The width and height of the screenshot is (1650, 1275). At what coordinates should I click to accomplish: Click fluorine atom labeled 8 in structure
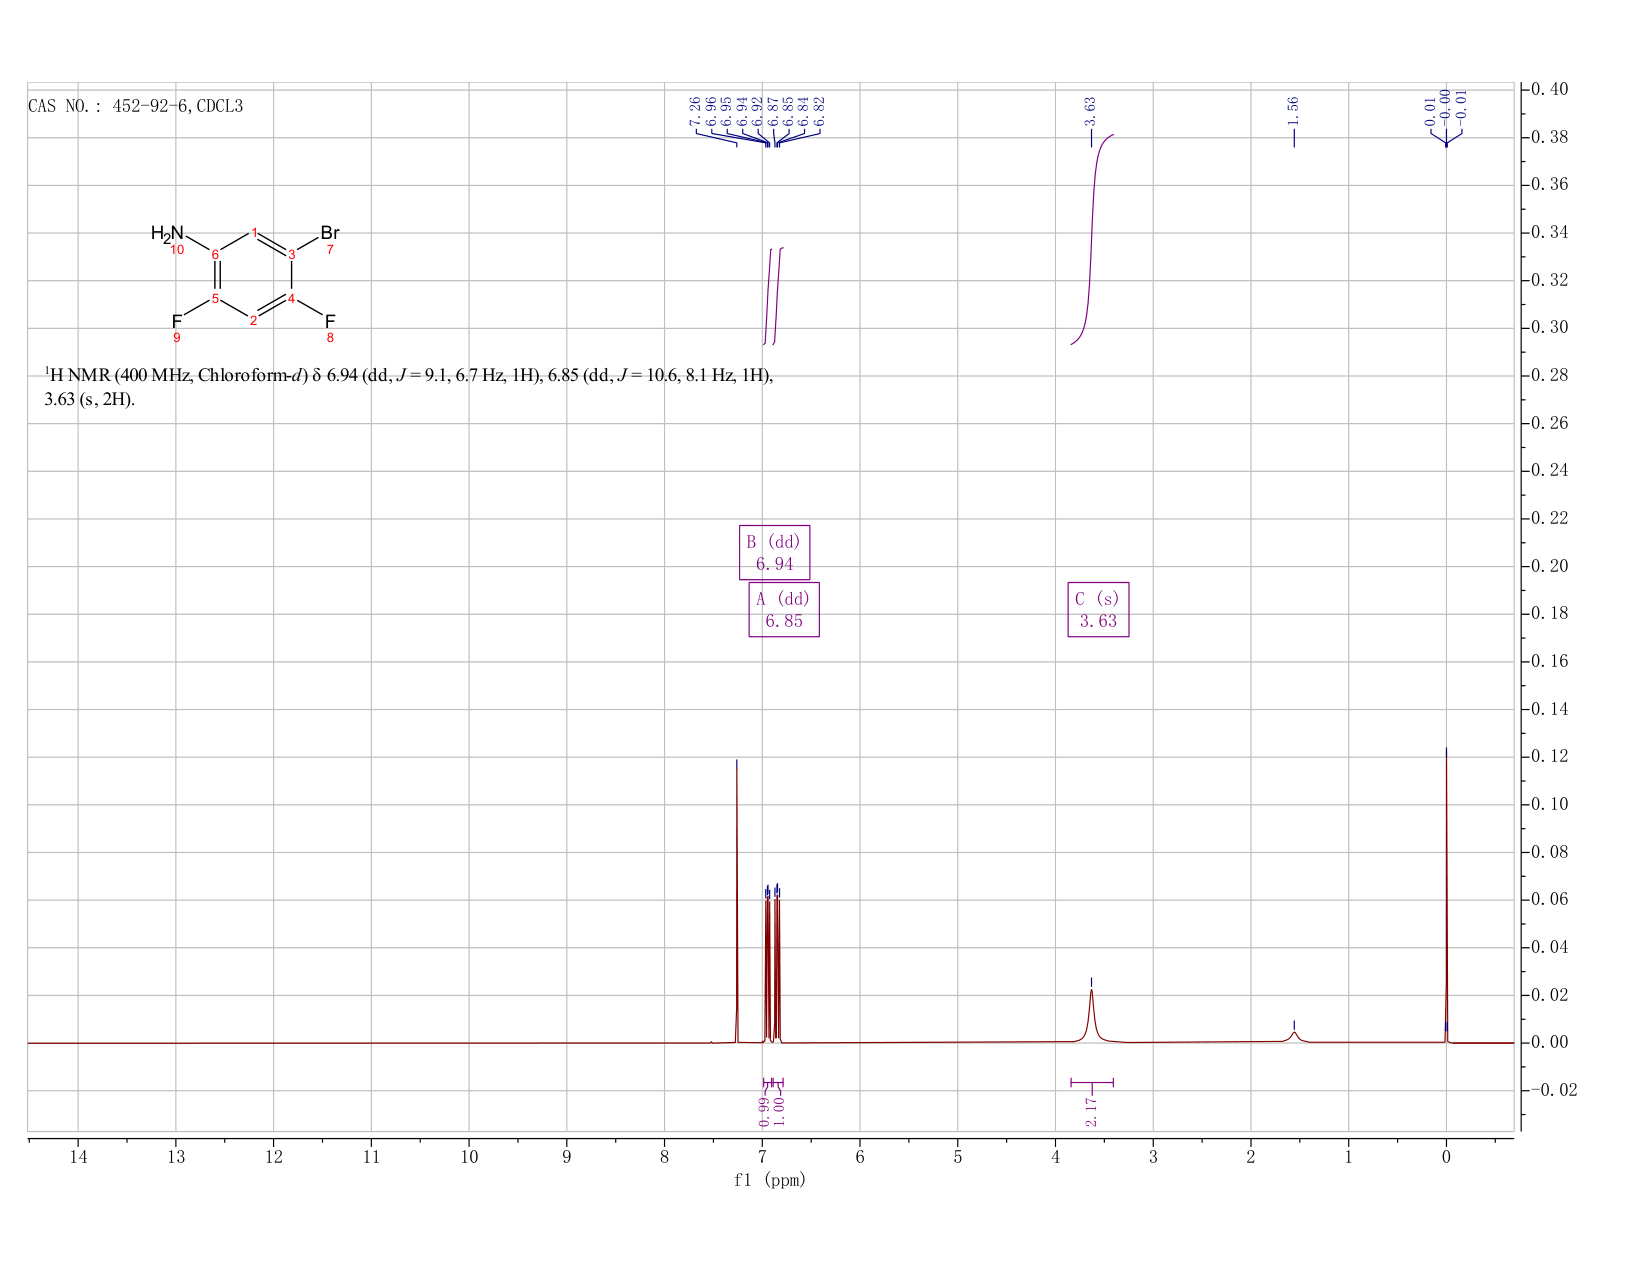point(330,321)
